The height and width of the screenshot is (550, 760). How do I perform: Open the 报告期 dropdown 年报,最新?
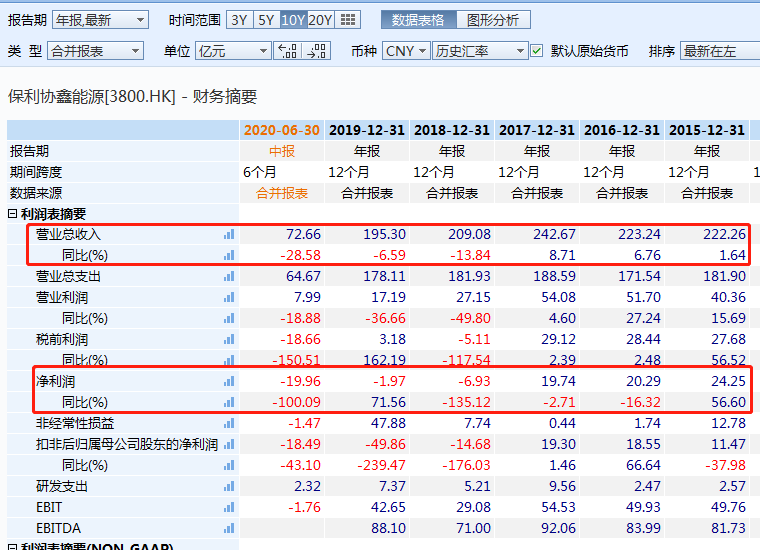pos(100,20)
